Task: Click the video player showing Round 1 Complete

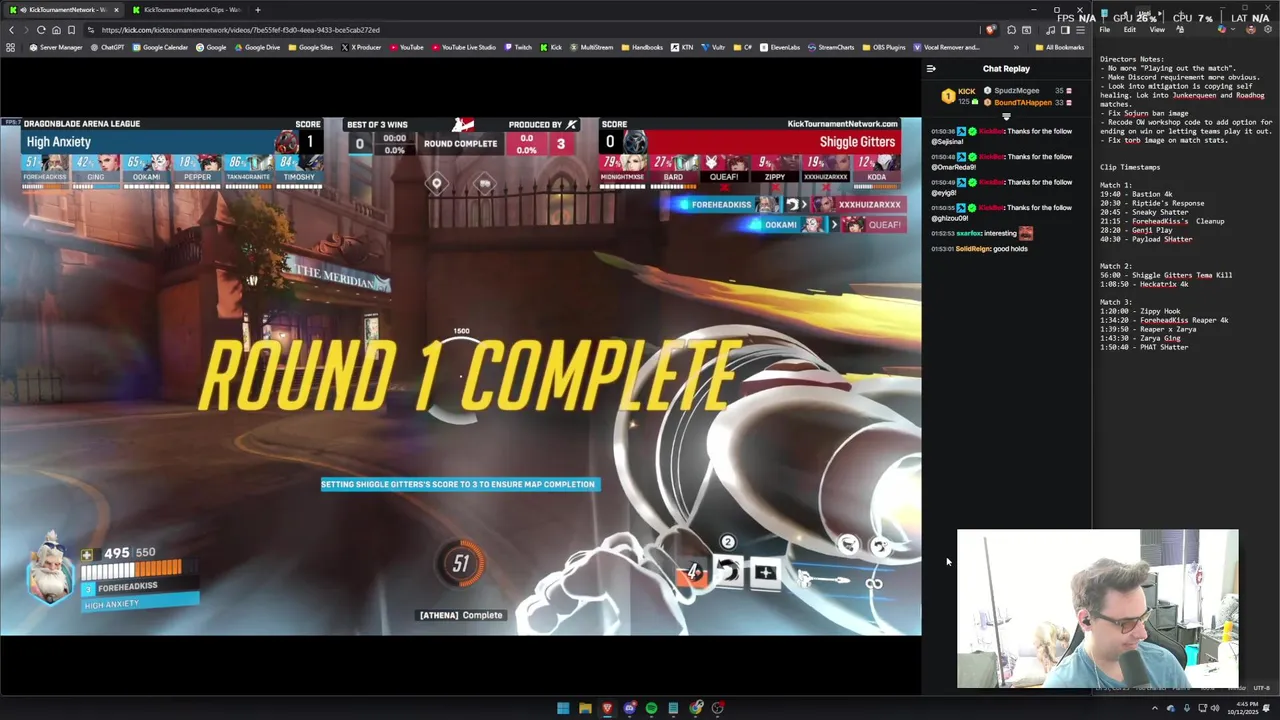Action: (x=460, y=375)
